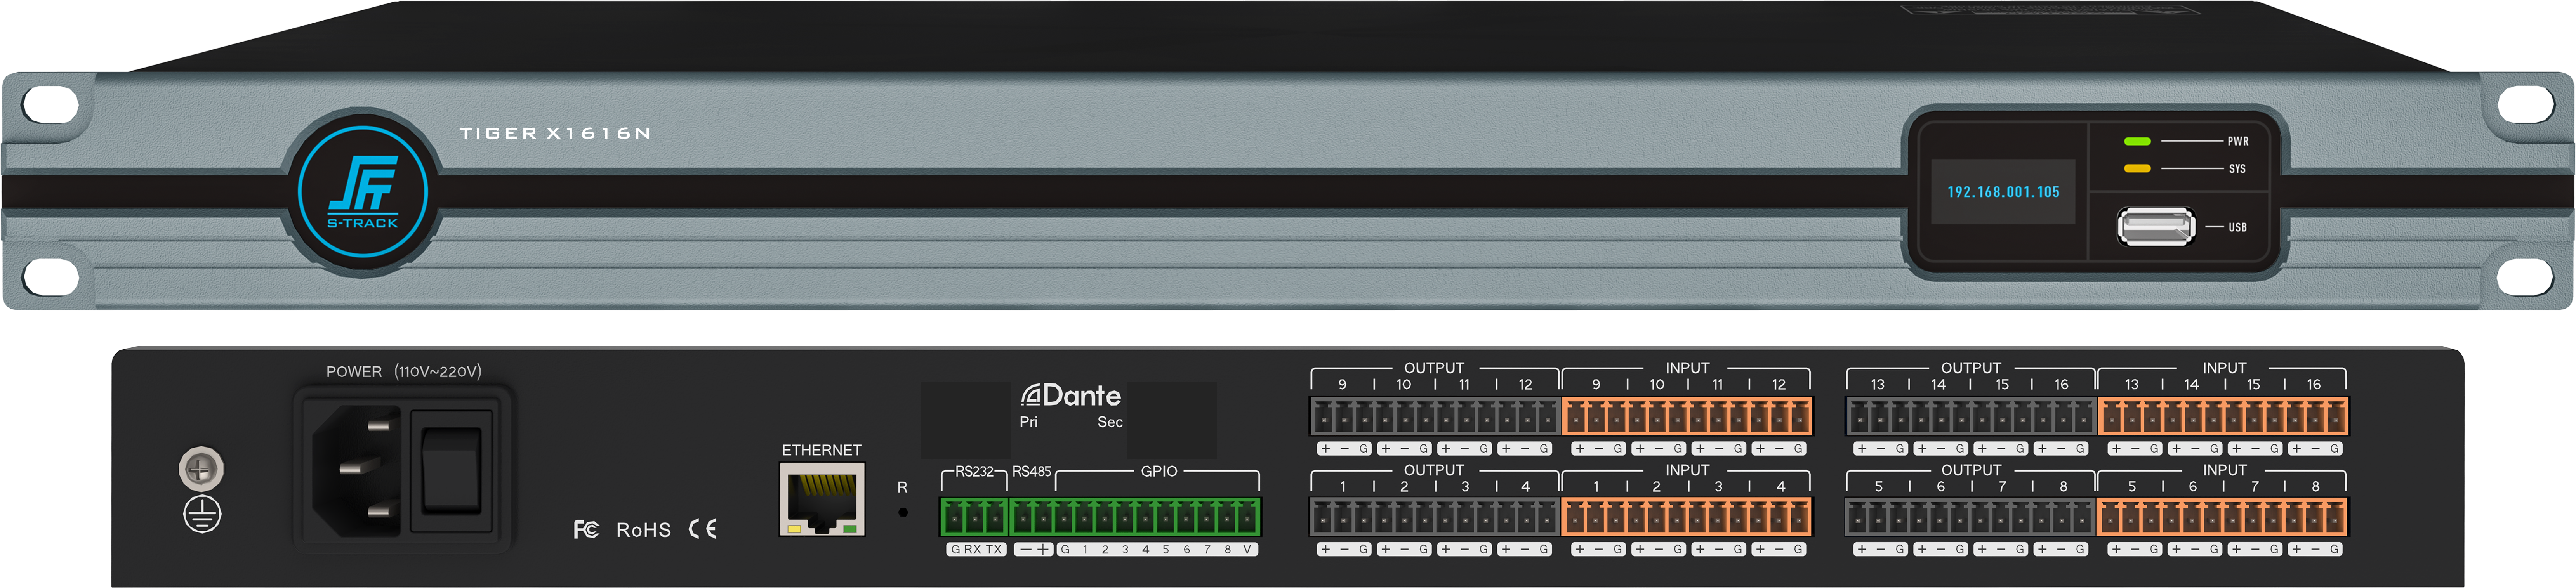The width and height of the screenshot is (2576, 588).
Task: Click the reset pinhole marked R
Action: click(903, 513)
